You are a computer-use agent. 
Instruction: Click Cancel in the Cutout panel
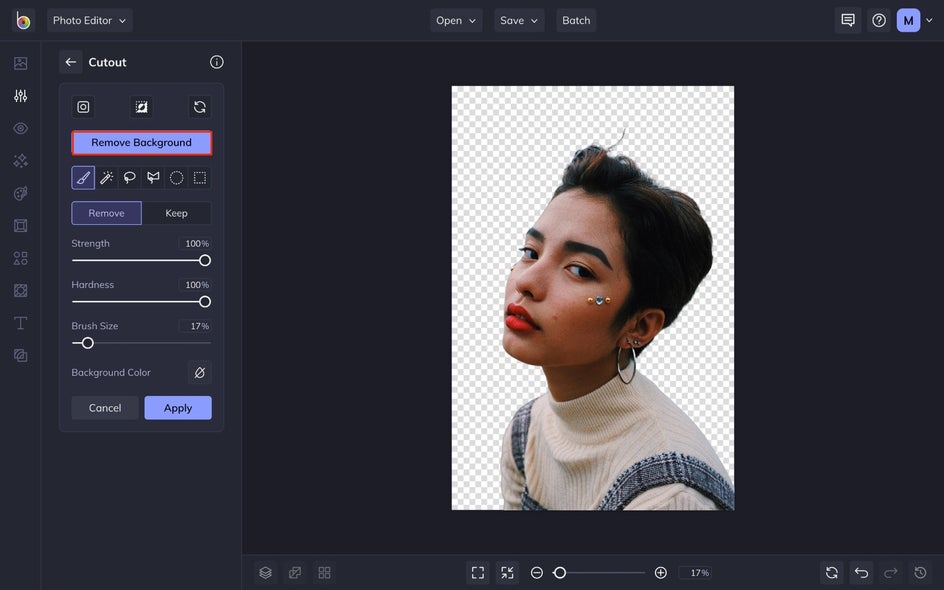pos(105,408)
